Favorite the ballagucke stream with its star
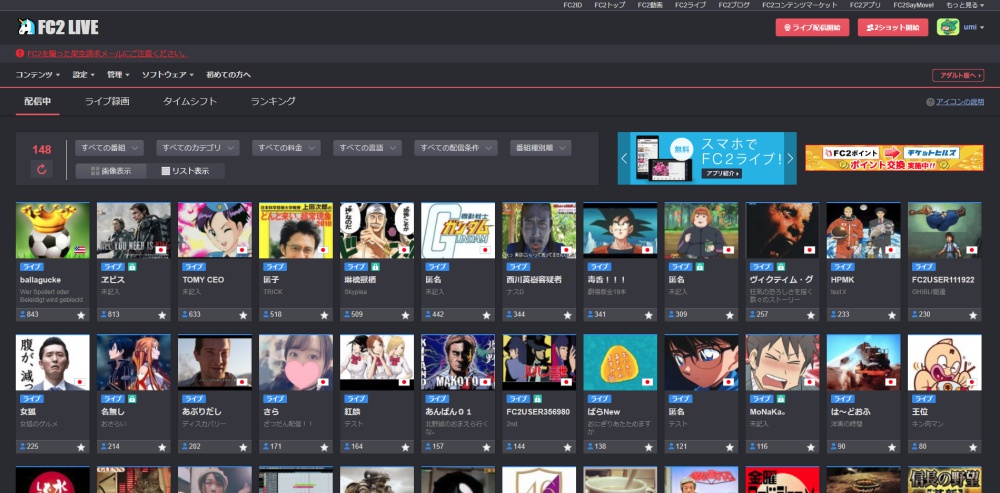Viewport: 1000px width, 493px height. (x=81, y=315)
